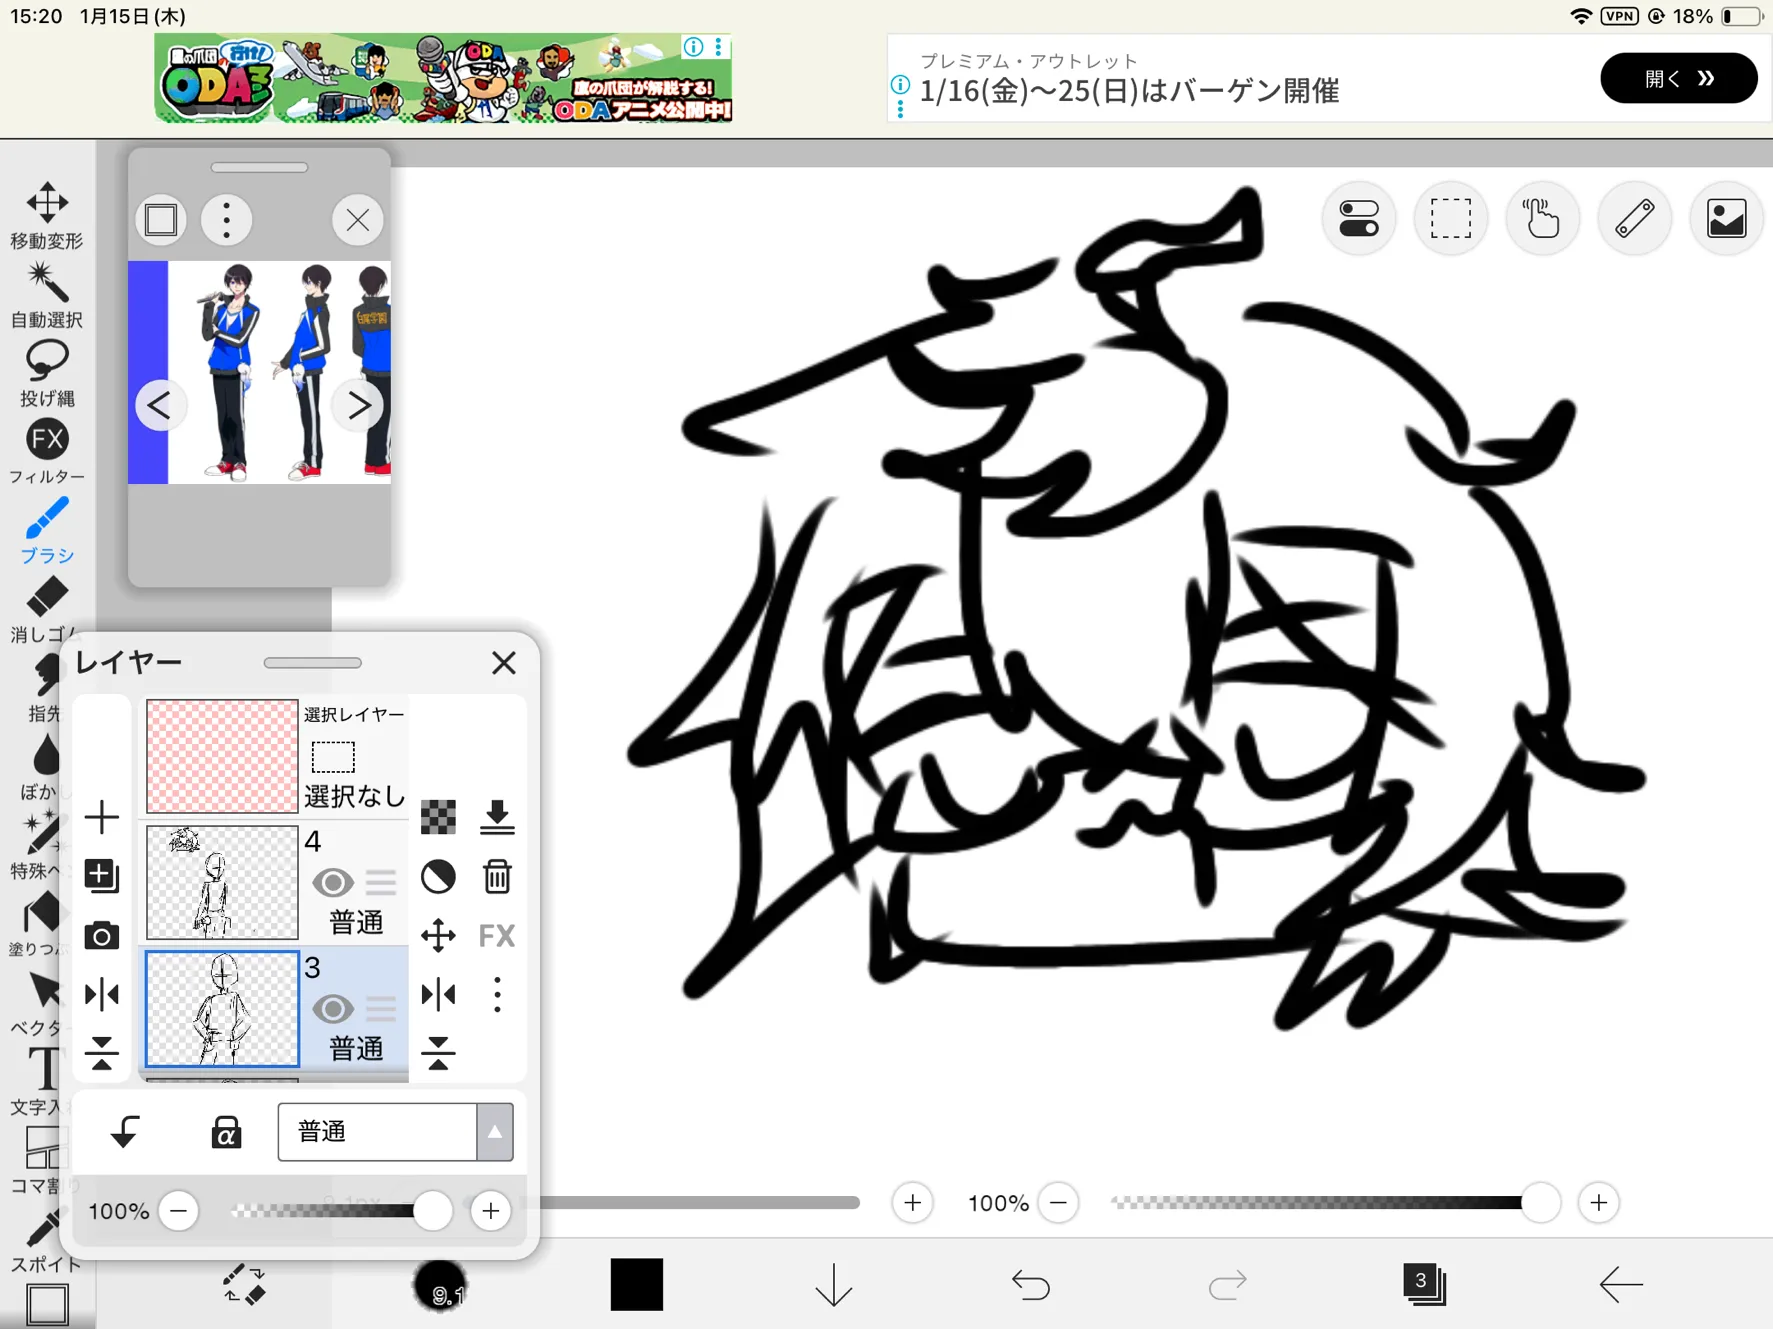Tap the ad info icon on ODA banner
Screen dimensions: 1773x1329
pyautogui.click(x=693, y=47)
